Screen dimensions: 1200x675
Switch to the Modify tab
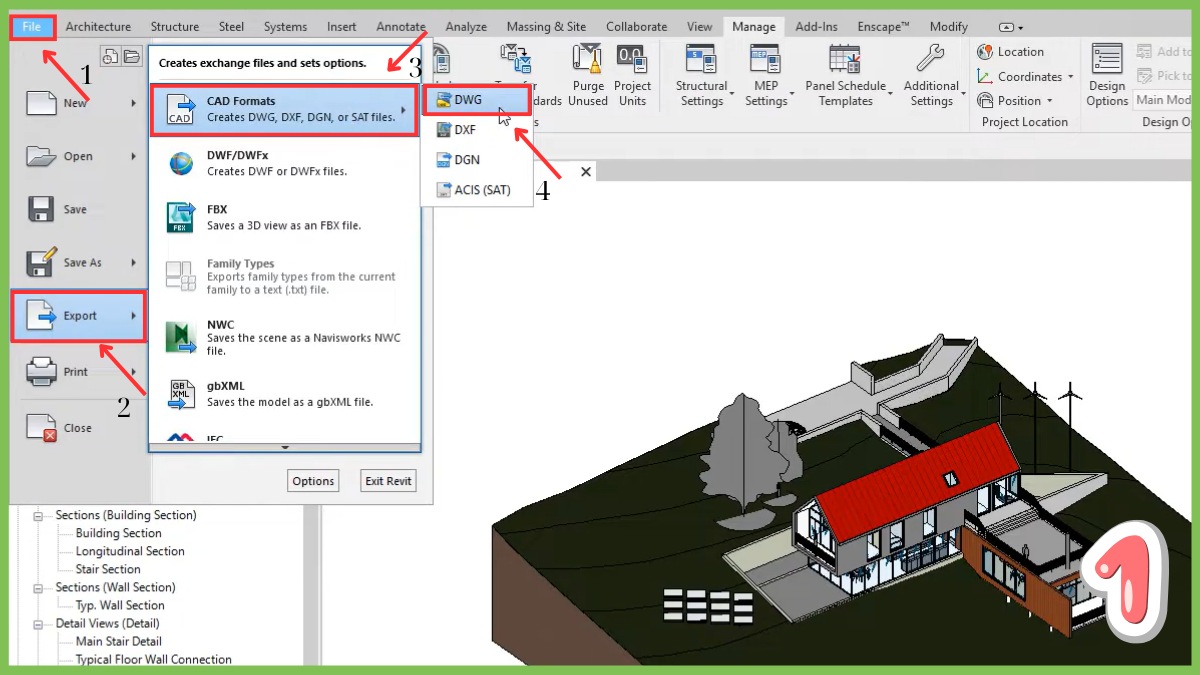(948, 27)
